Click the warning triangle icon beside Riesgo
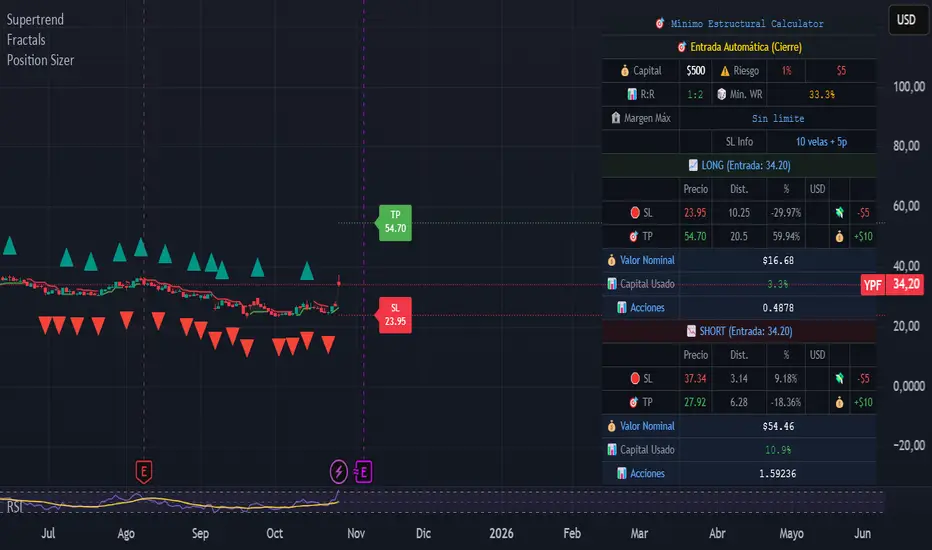Viewport: 932px width, 550px height. click(x=724, y=71)
